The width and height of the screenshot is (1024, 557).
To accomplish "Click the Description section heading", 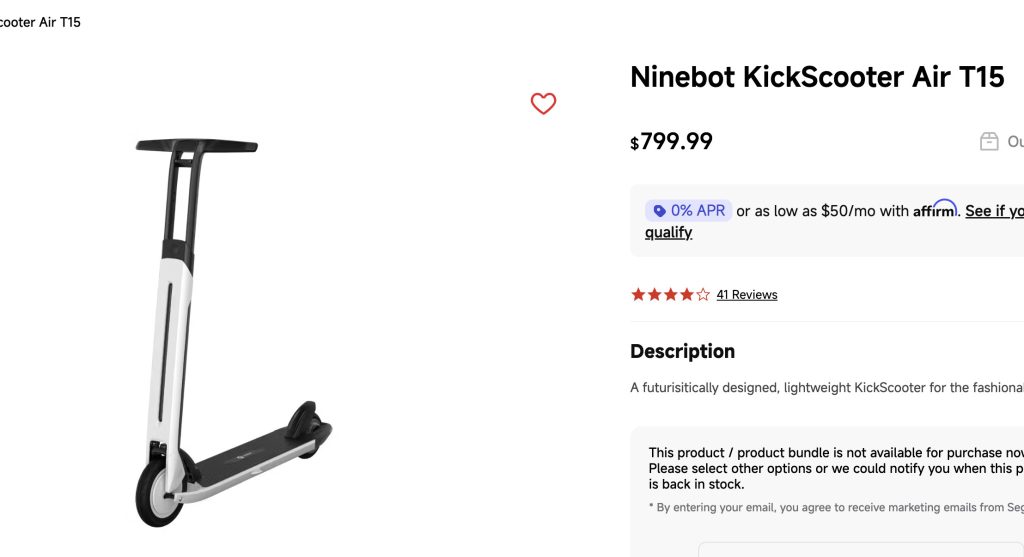I will point(682,351).
